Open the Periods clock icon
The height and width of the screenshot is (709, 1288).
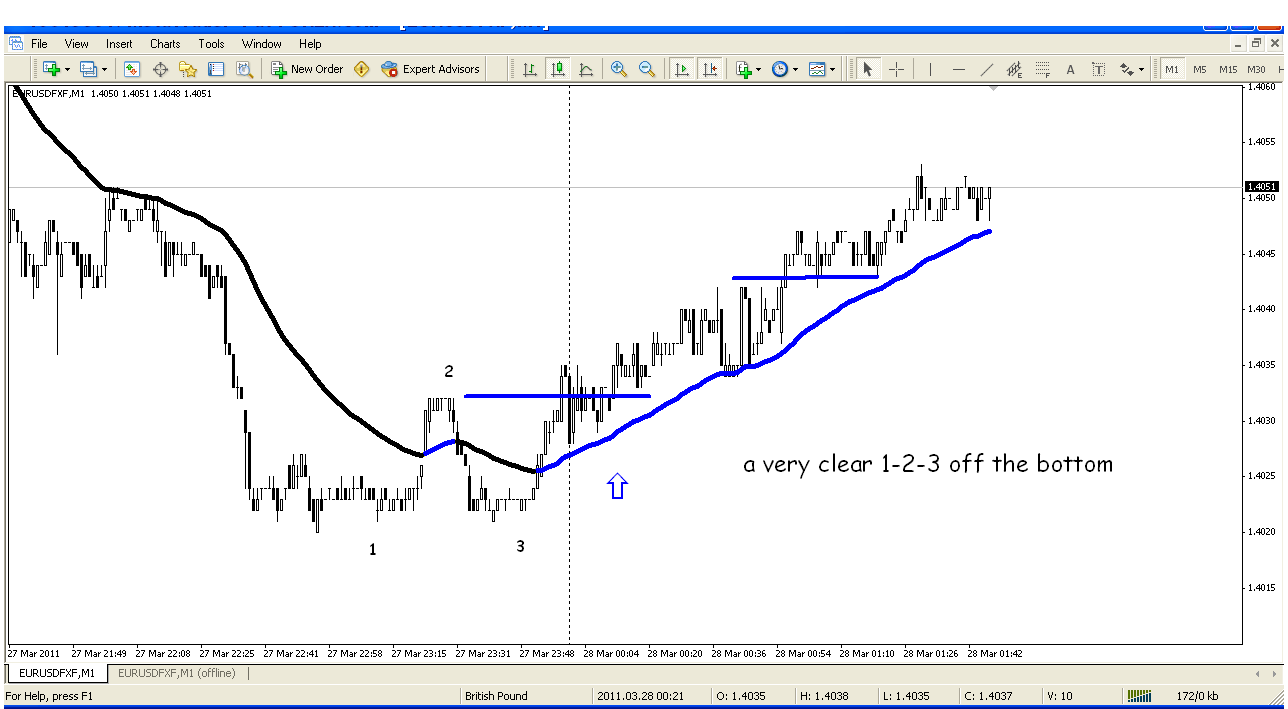point(780,69)
